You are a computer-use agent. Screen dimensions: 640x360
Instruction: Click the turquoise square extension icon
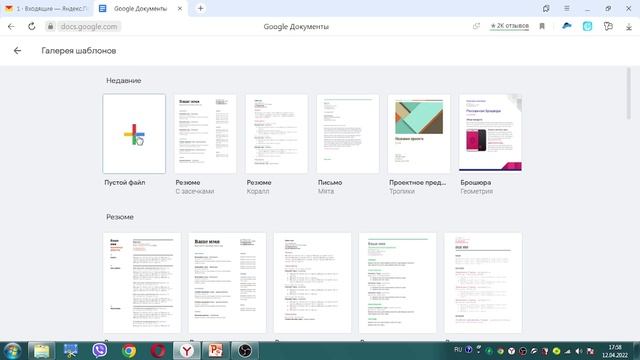(x=587, y=26)
